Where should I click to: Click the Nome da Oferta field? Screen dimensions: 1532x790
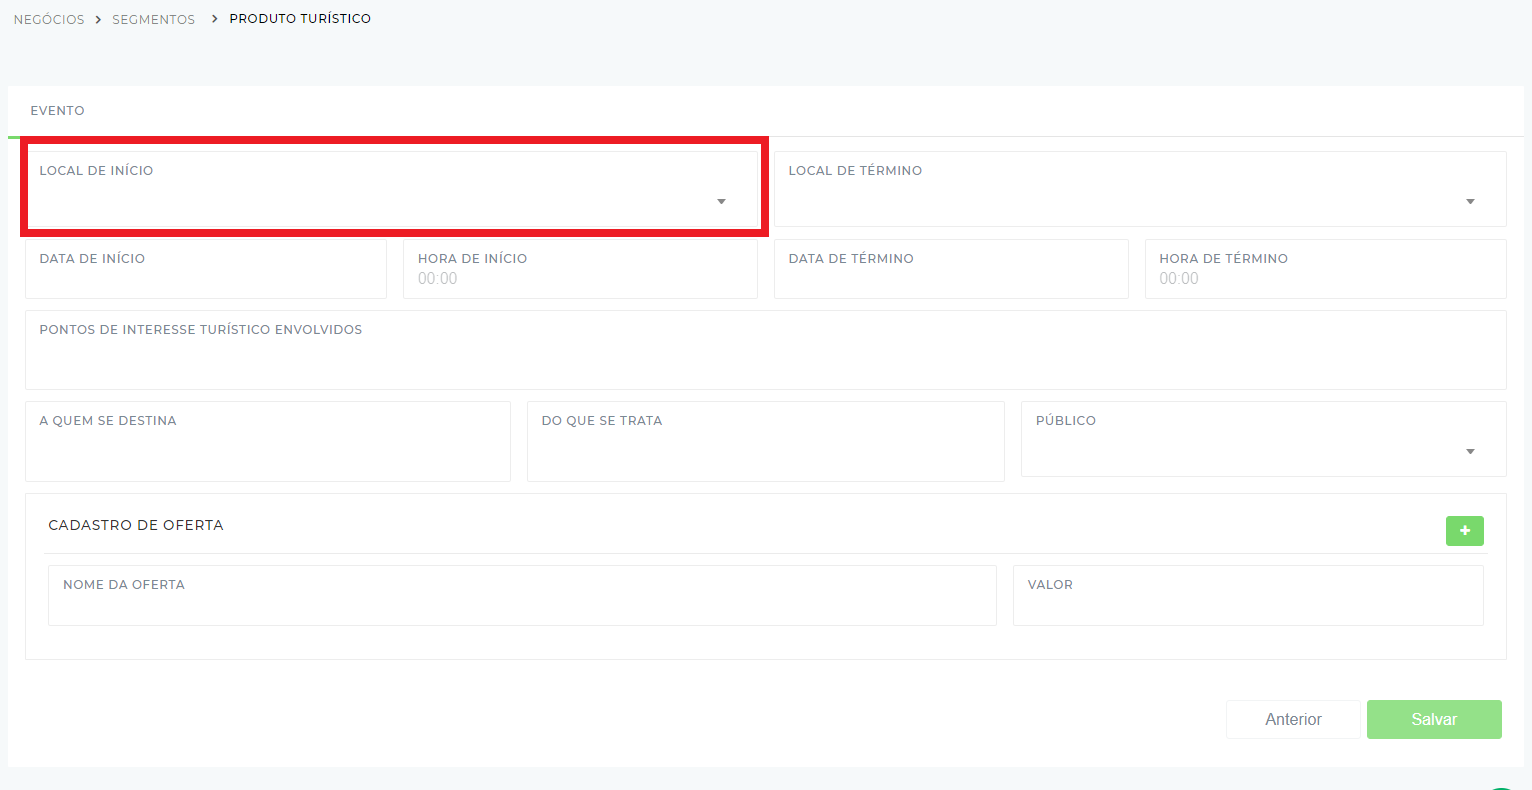522,596
